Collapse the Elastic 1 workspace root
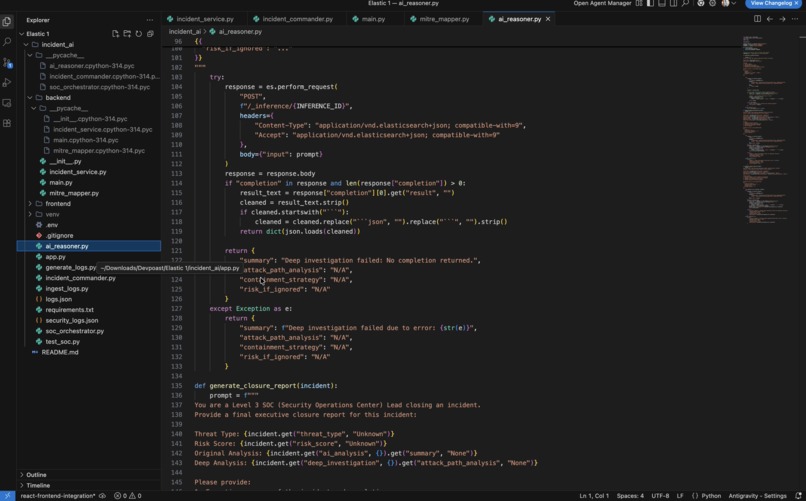 tap(89, 33)
